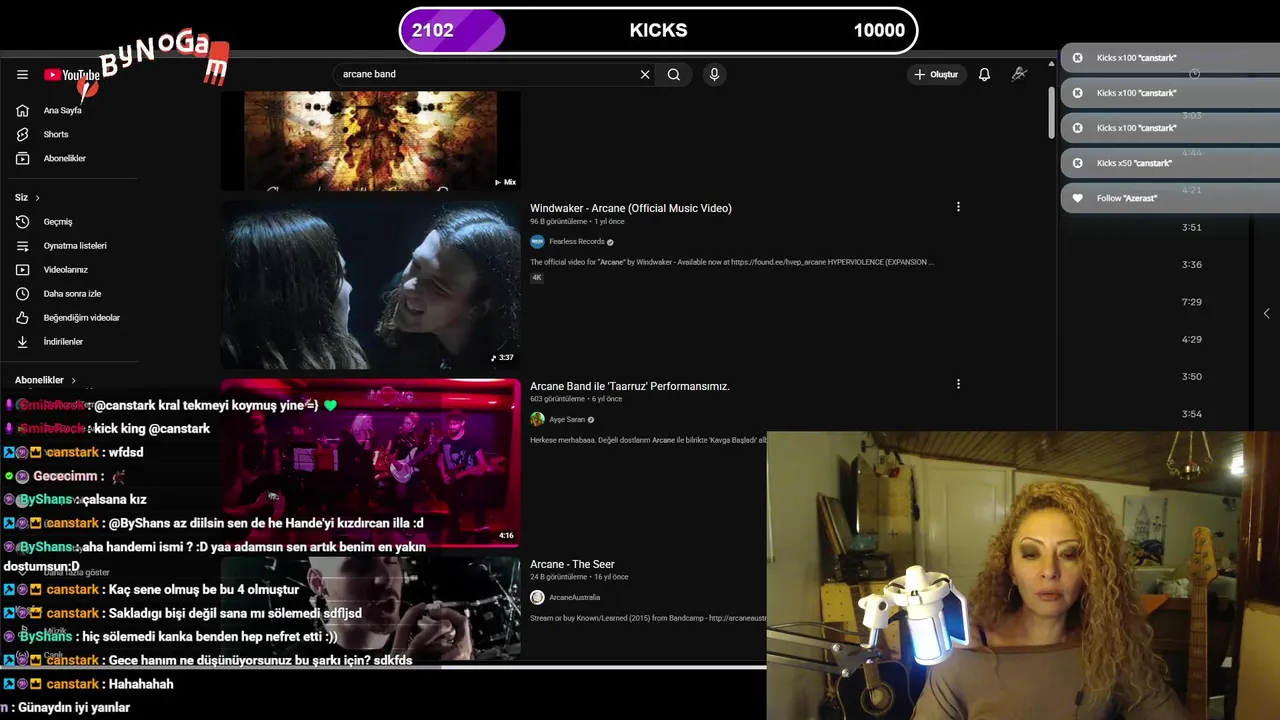
Task: Open more options for Taarruz video
Action: [x=958, y=384]
